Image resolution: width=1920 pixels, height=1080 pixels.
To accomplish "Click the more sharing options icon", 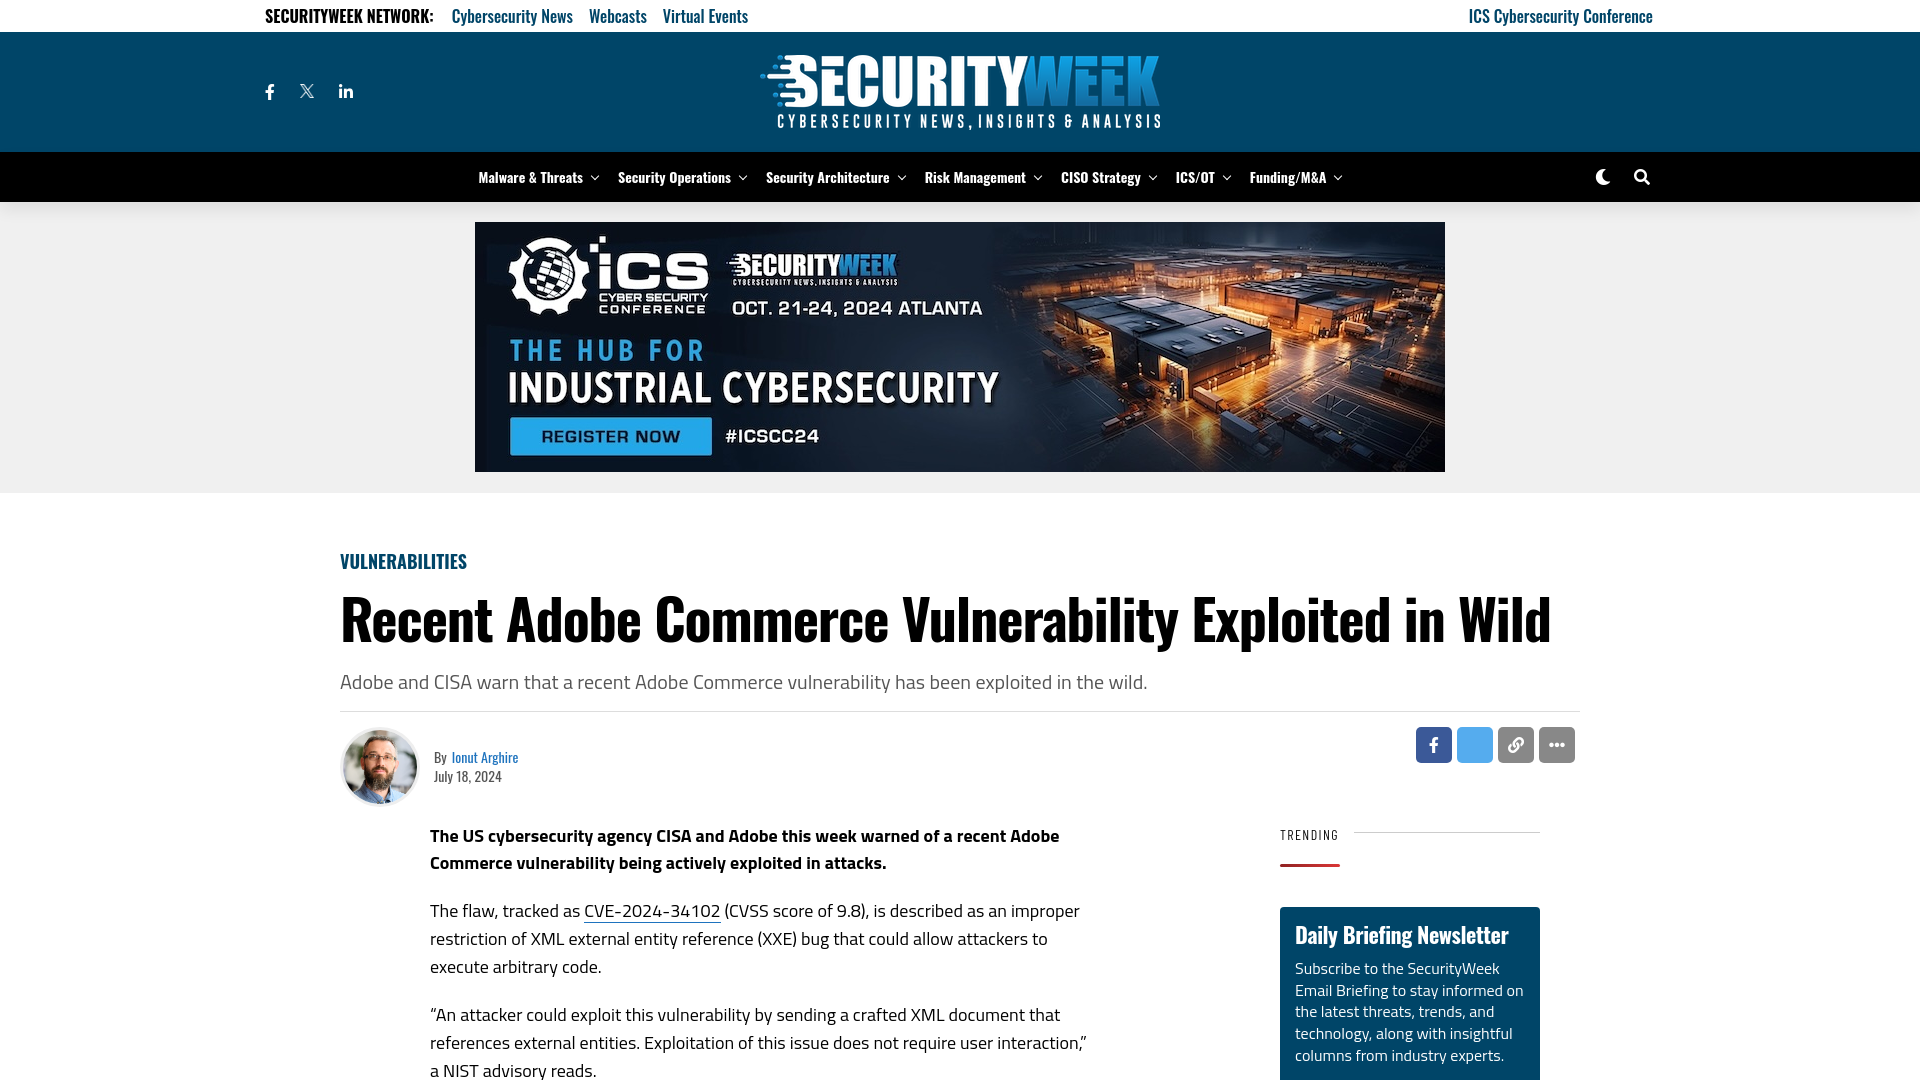I will click(x=1556, y=745).
